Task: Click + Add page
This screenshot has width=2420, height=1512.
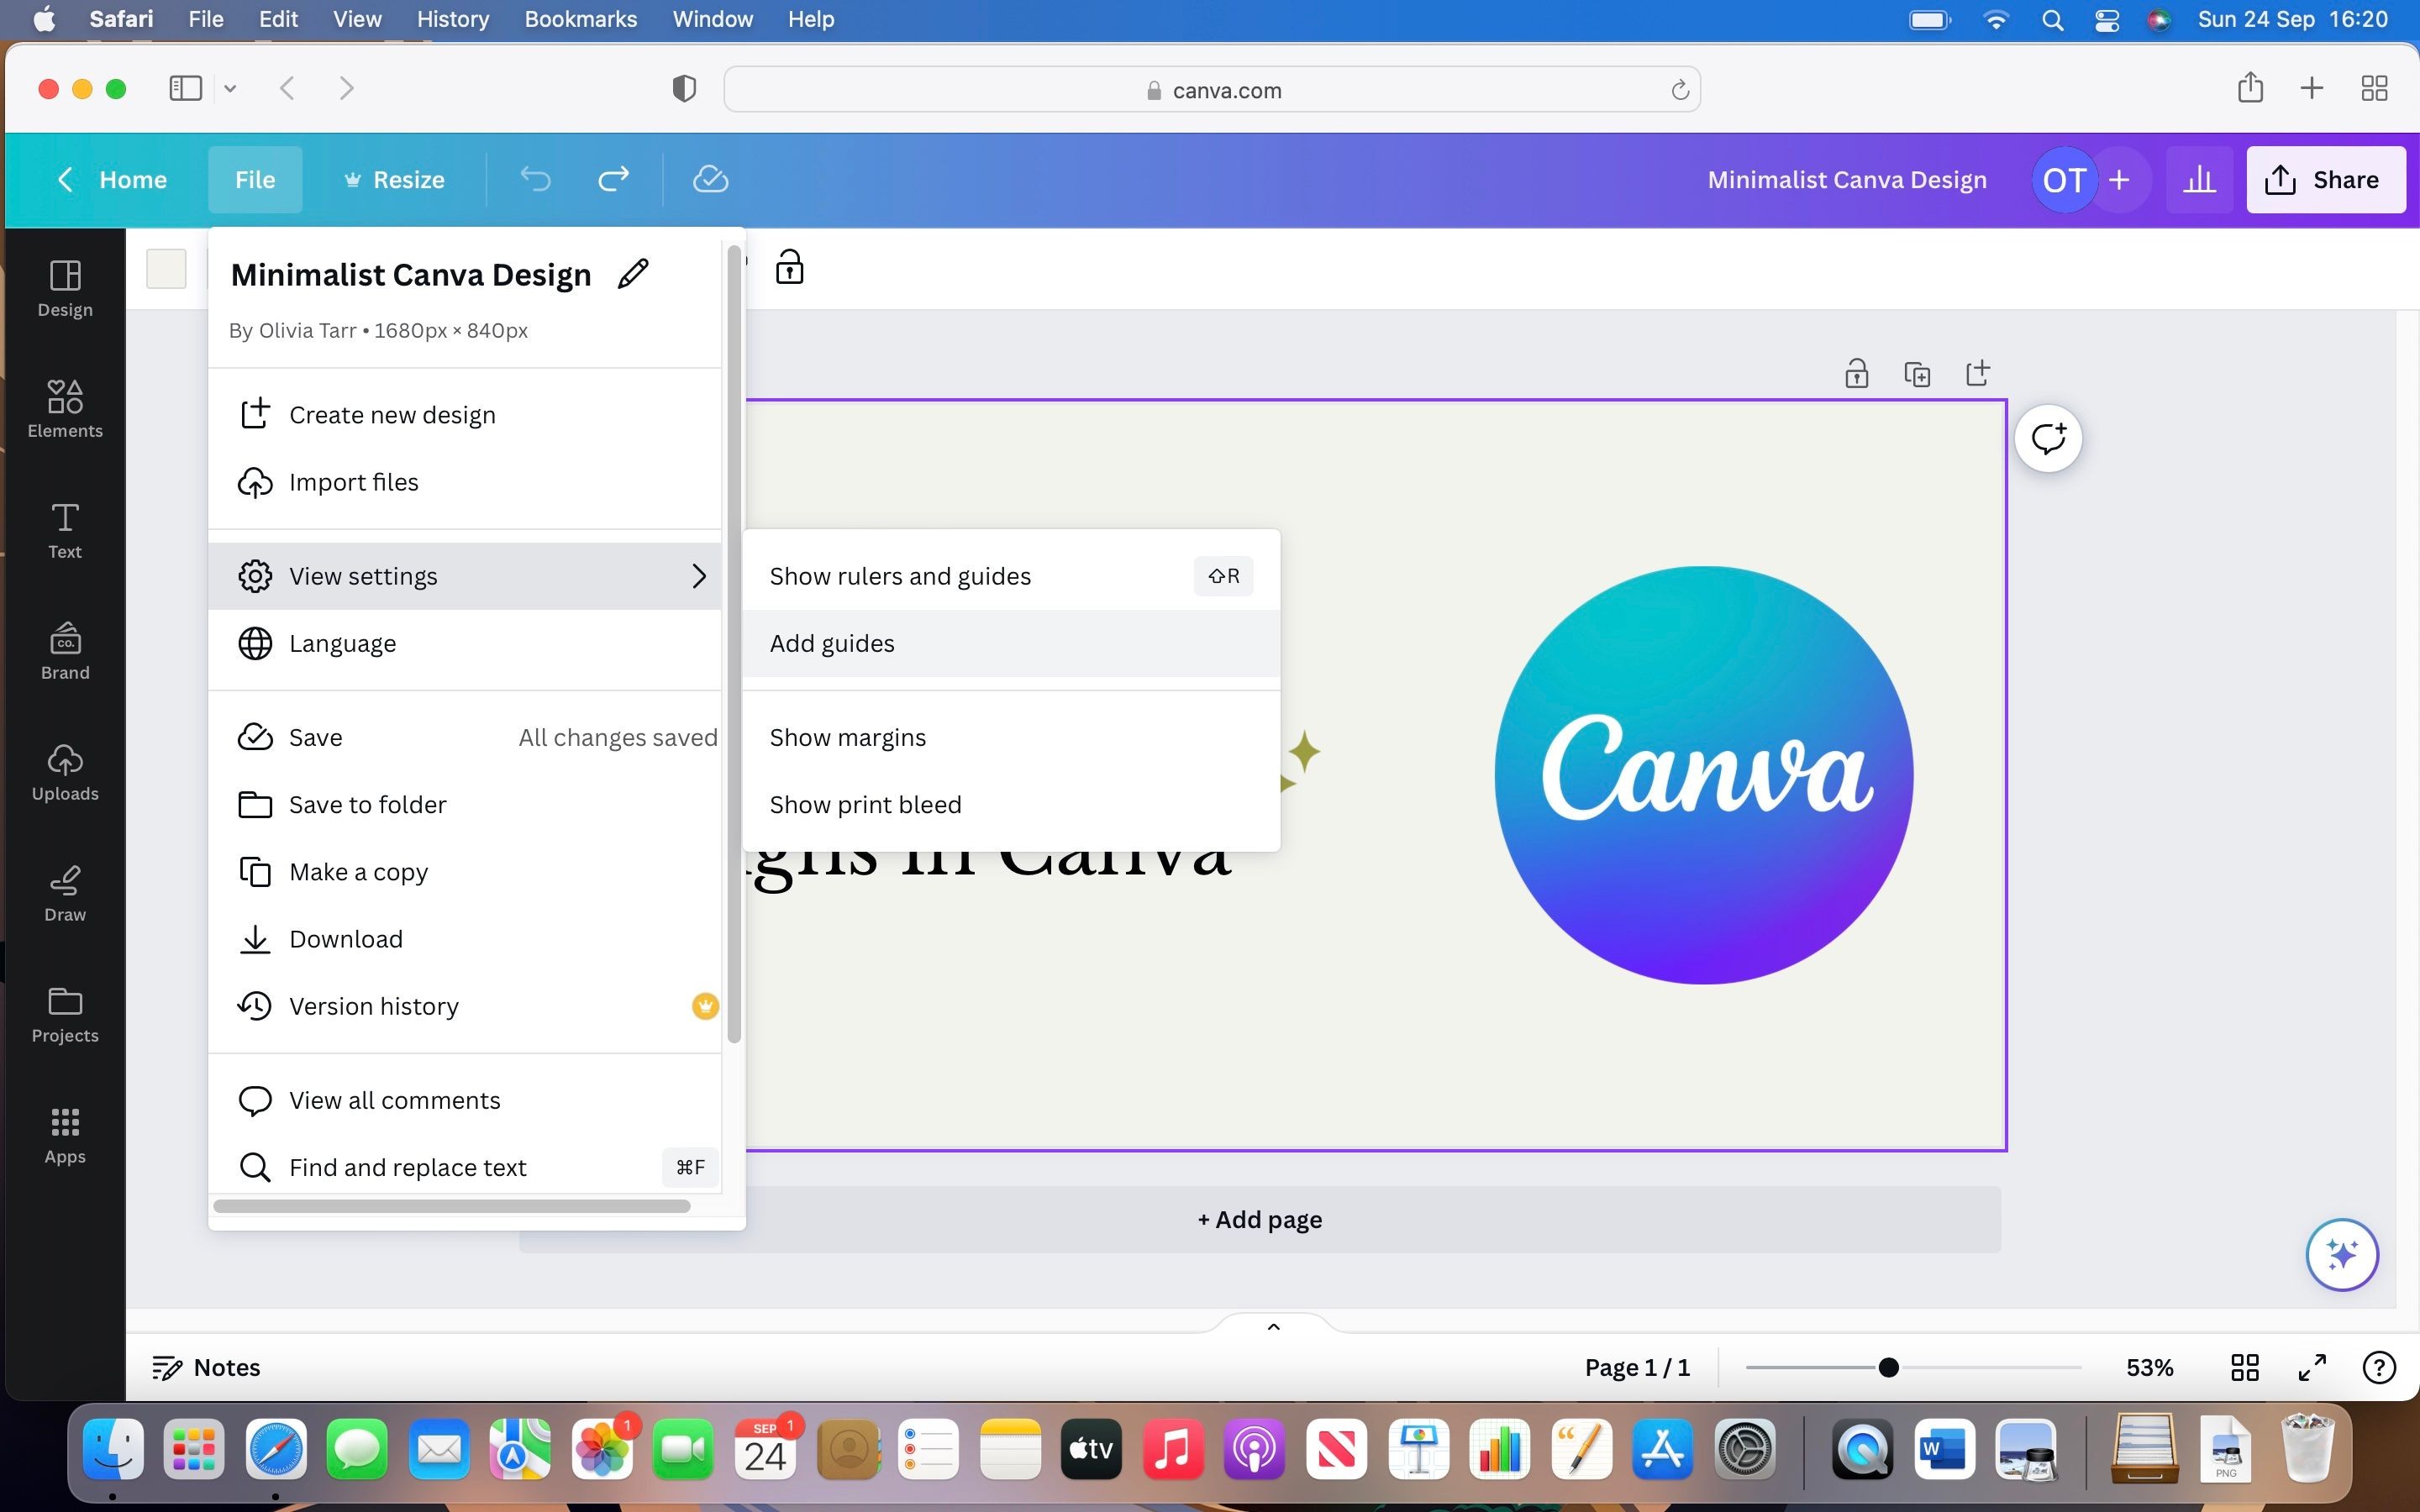Action: click(x=1260, y=1219)
